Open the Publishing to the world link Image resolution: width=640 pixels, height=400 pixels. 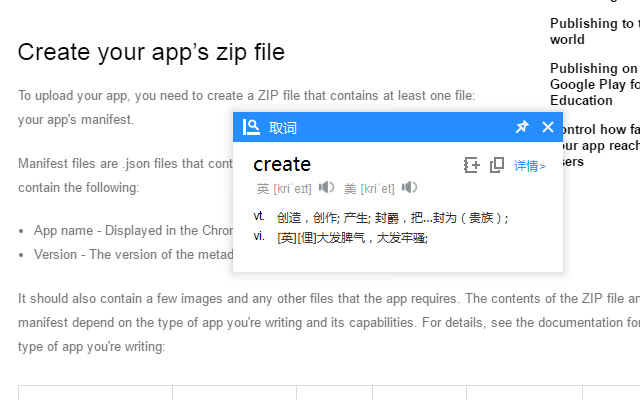pos(592,31)
